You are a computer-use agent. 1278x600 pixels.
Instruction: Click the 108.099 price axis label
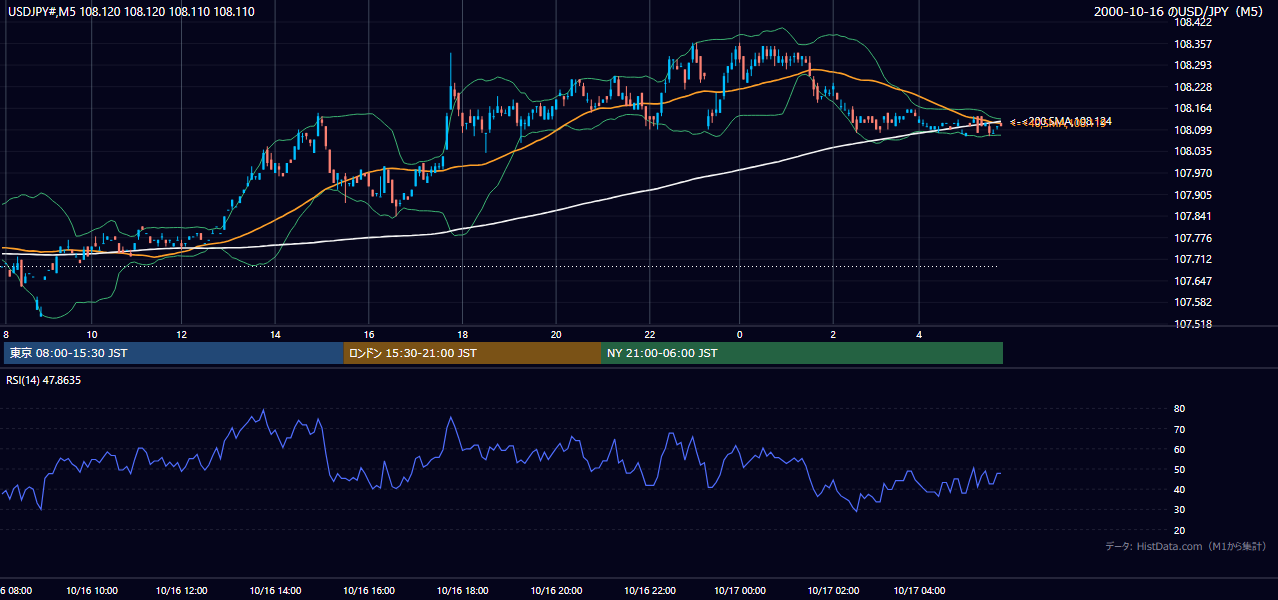click(1194, 130)
